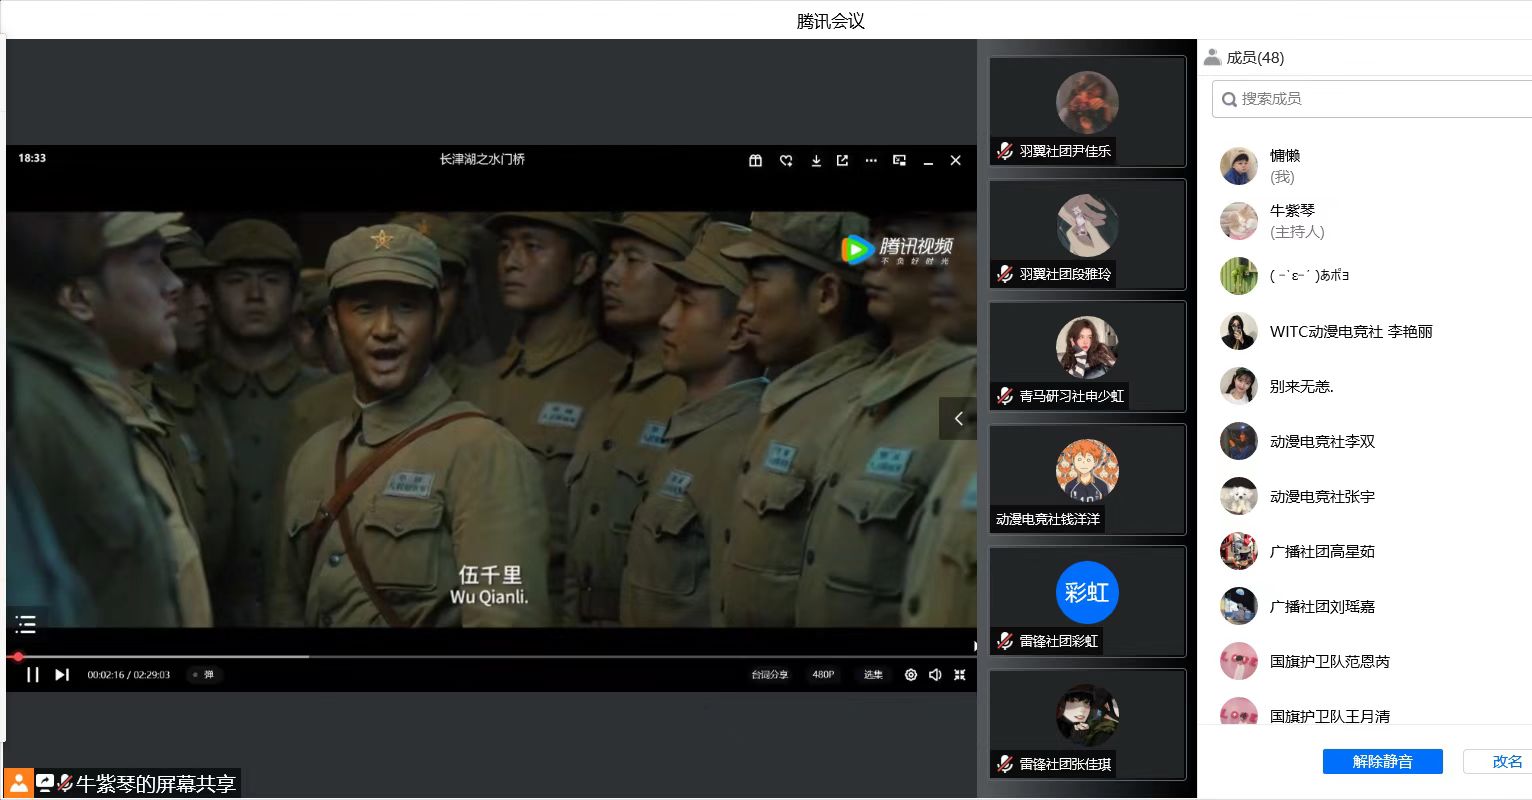Select the 羽翼社团尹佳乐 video tile
The height and width of the screenshot is (800, 1532).
(x=1087, y=111)
